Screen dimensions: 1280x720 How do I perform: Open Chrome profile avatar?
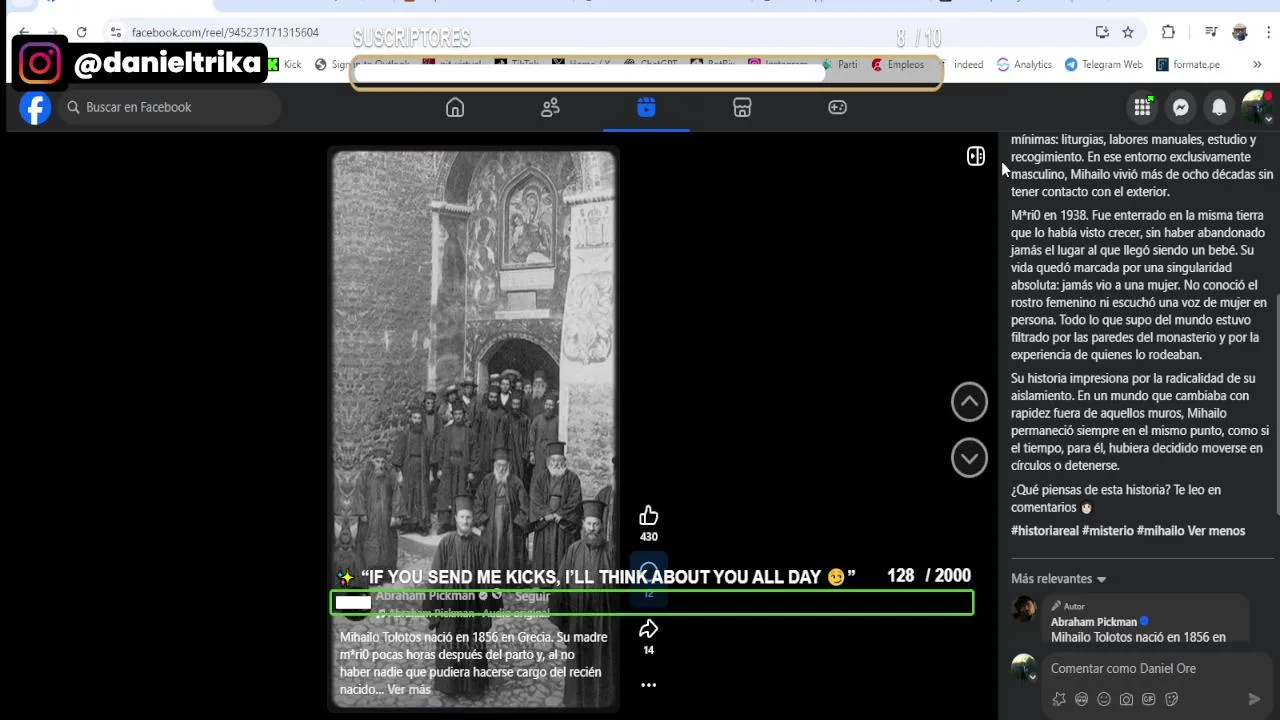coord(1240,32)
